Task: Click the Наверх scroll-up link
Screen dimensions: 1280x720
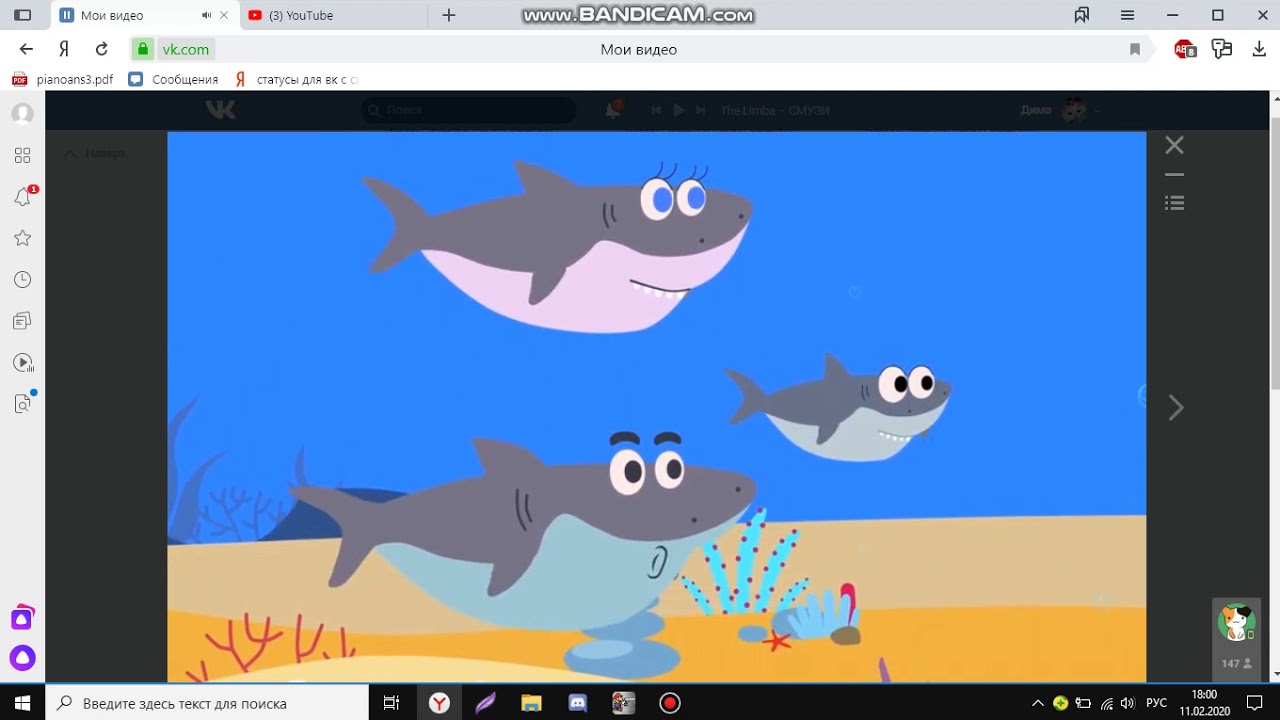Action: pos(96,153)
